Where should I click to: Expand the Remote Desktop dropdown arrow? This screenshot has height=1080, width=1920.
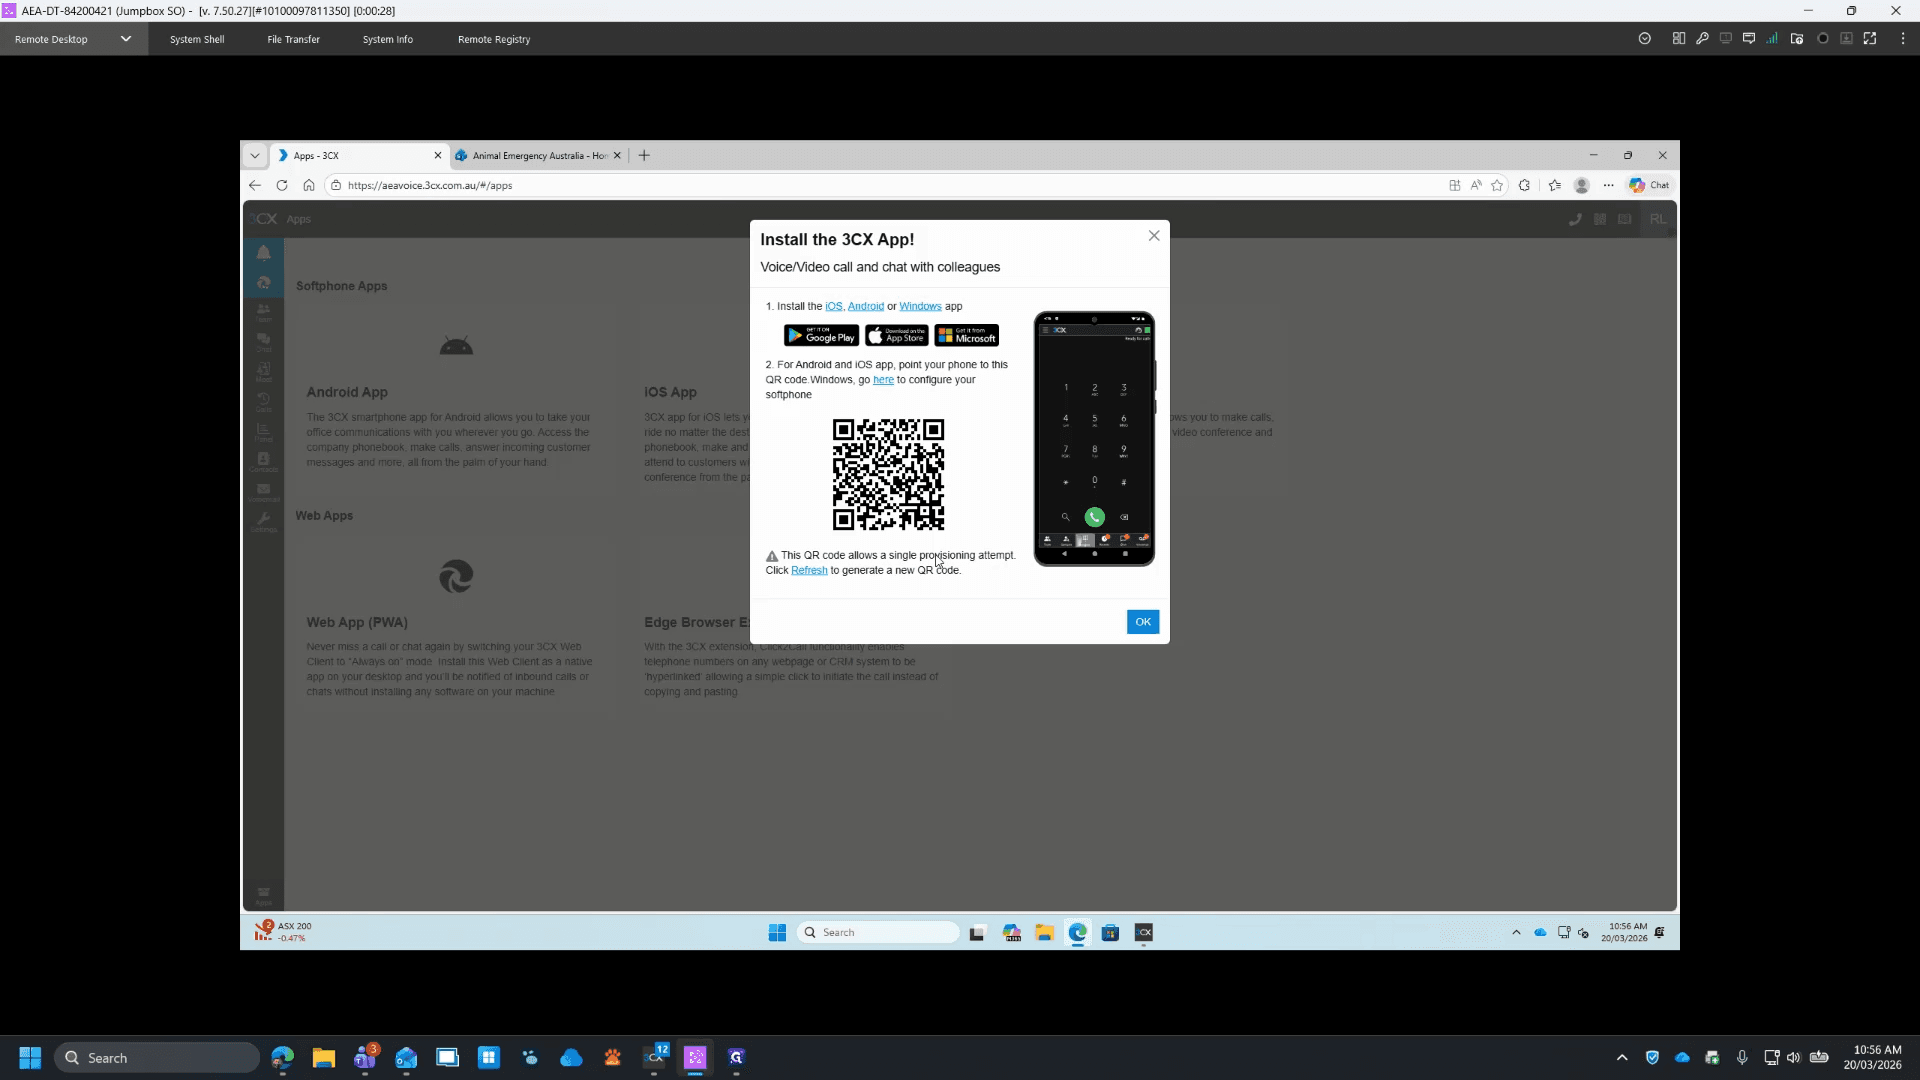tap(126, 39)
